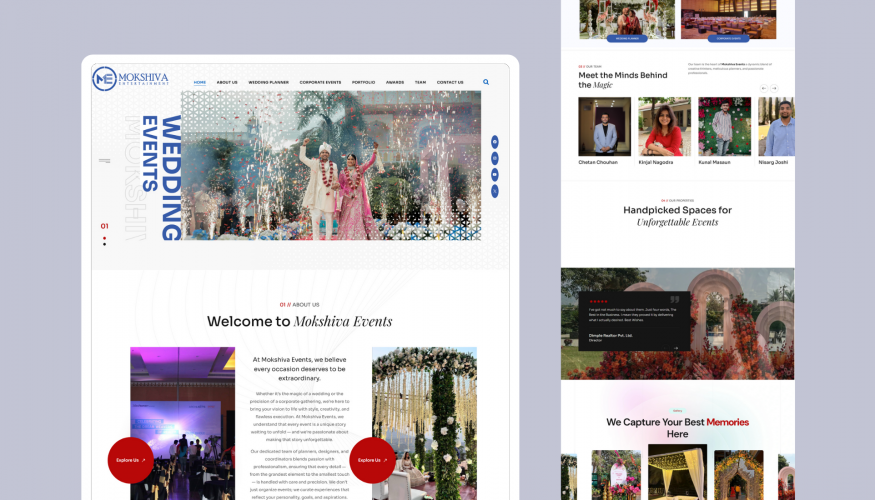This screenshot has height=500, width=875.
Task: Click the blue Corporate Events pill button
Action: (728, 39)
